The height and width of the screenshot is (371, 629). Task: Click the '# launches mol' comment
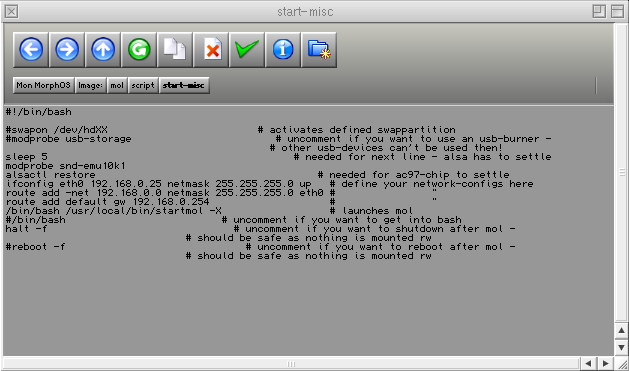371,211
